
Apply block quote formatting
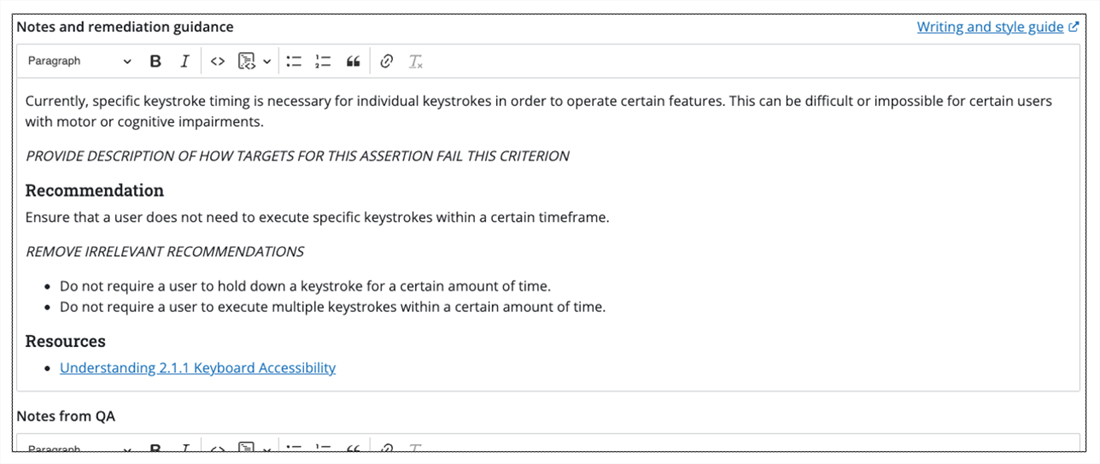pyautogui.click(x=352, y=62)
